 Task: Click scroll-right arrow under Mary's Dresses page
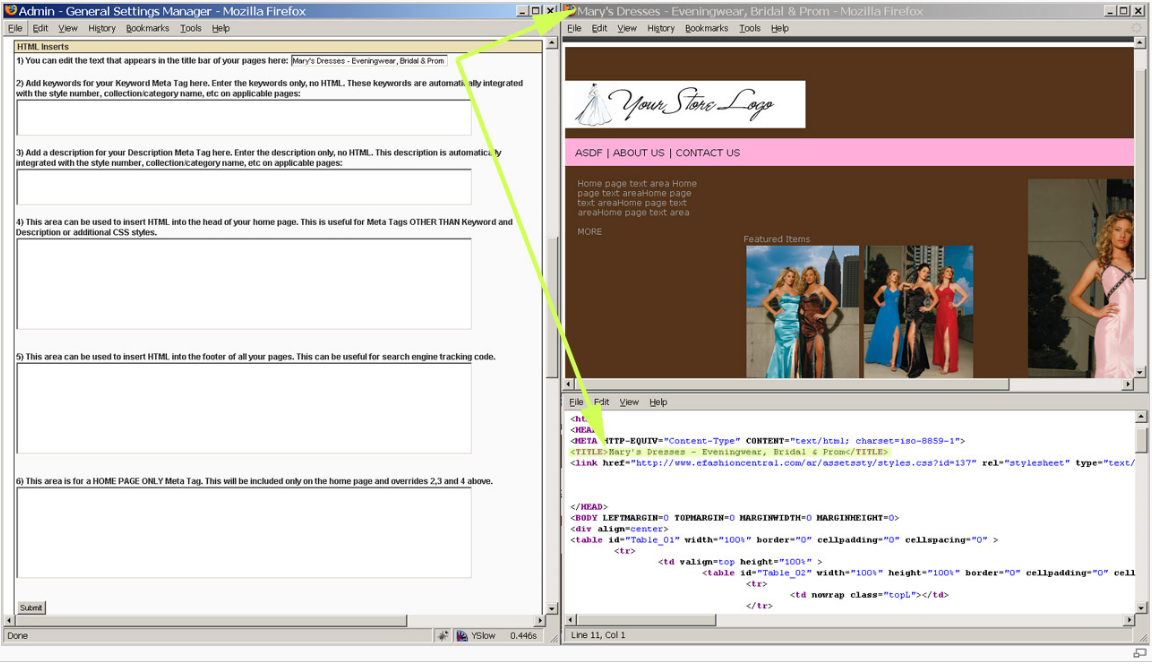[1128, 384]
